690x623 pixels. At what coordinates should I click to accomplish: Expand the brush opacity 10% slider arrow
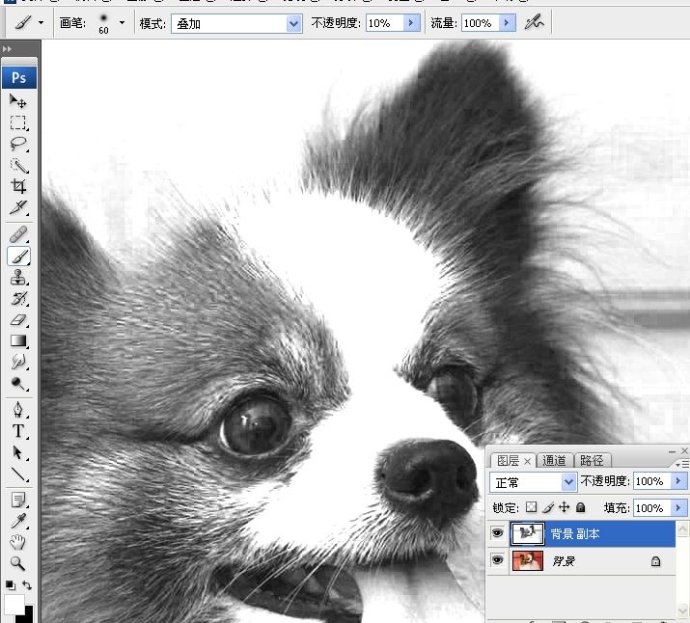[x=410, y=23]
